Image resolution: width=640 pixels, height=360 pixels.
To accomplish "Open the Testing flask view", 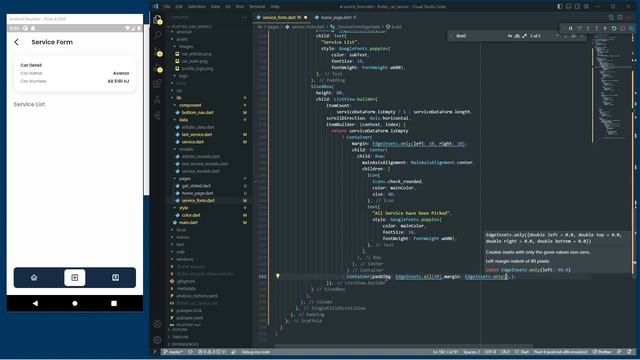I will coord(157,100).
